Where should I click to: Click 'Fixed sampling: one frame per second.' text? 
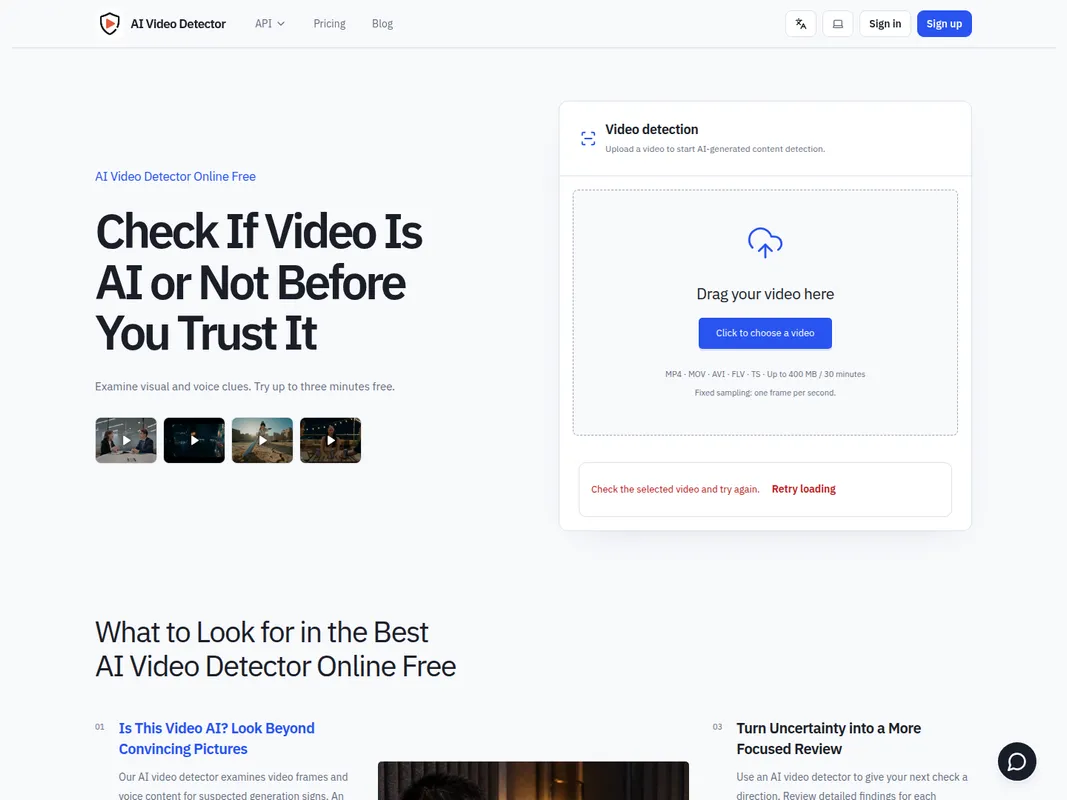765,393
